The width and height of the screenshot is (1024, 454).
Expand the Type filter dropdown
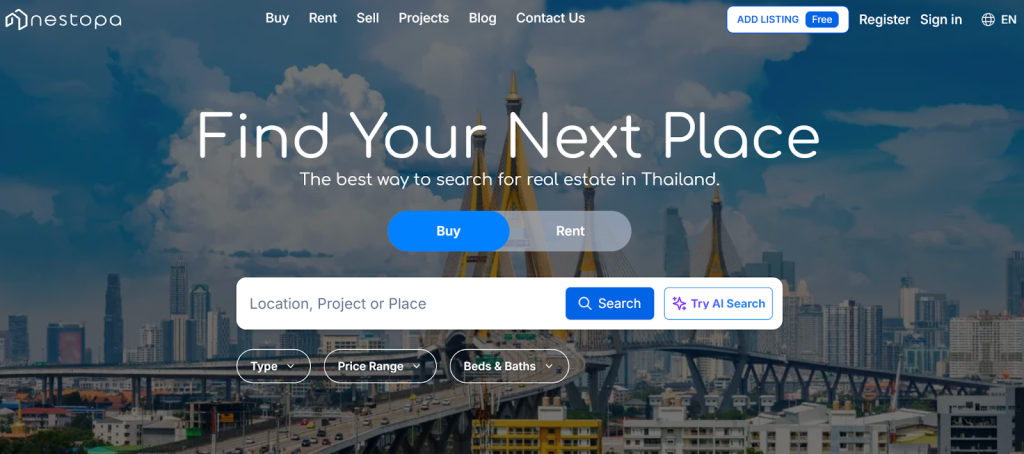[x=273, y=366]
